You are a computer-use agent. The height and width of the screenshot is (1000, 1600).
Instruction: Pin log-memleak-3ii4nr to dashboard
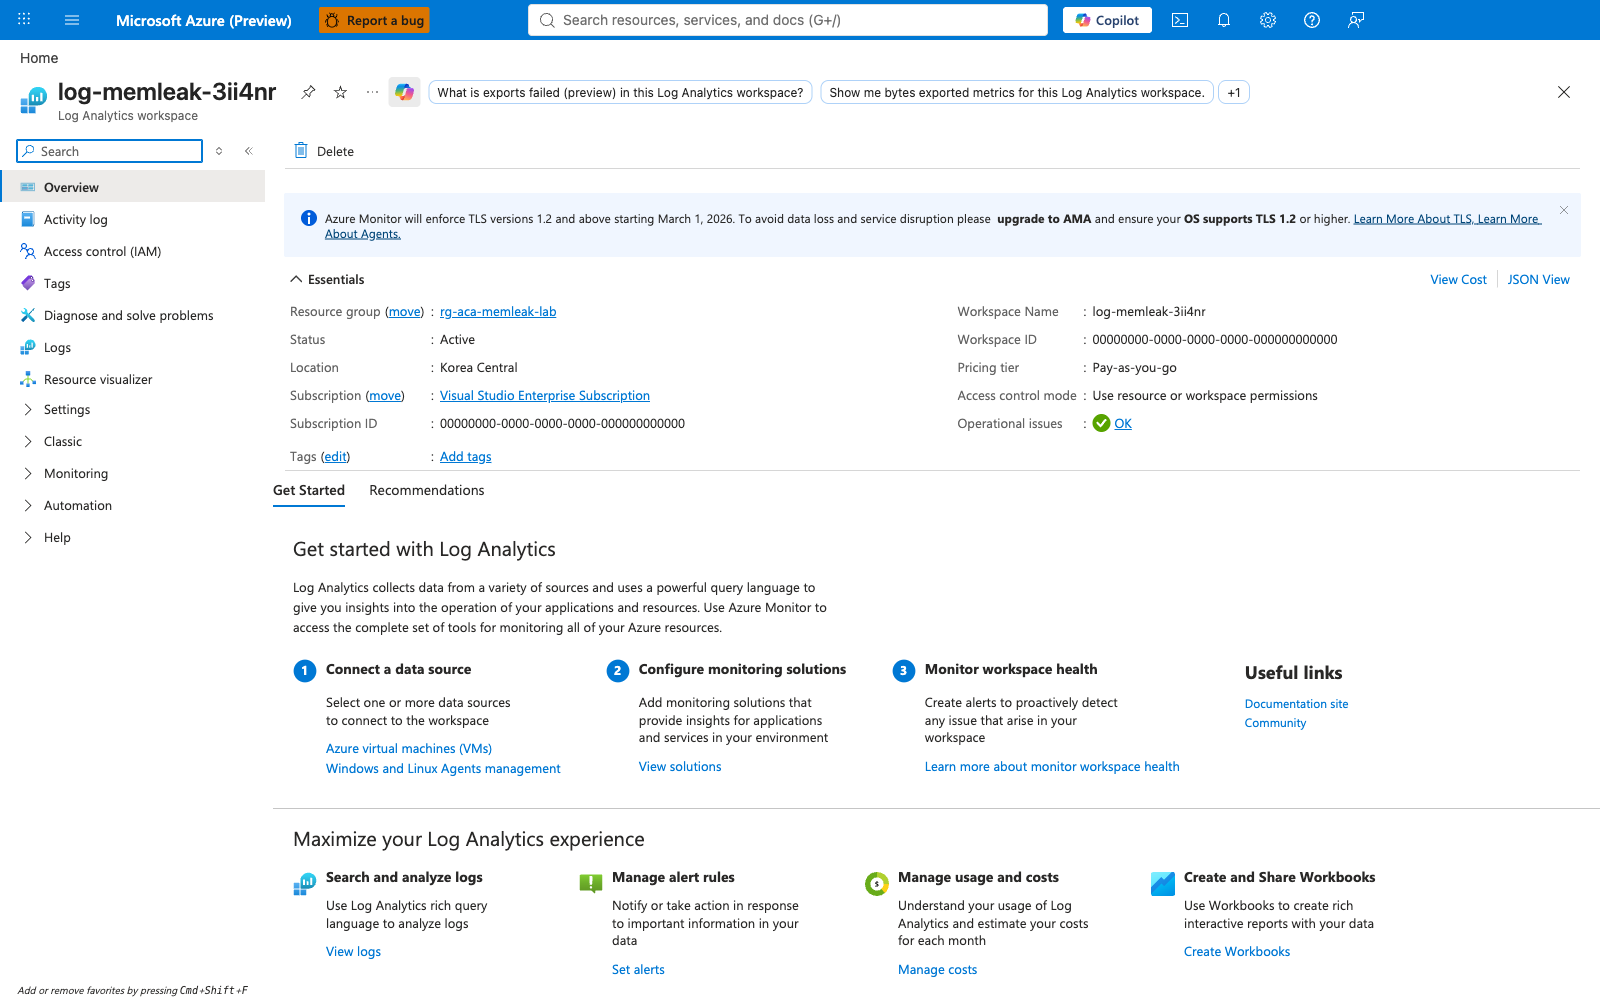(x=308, y=92)
